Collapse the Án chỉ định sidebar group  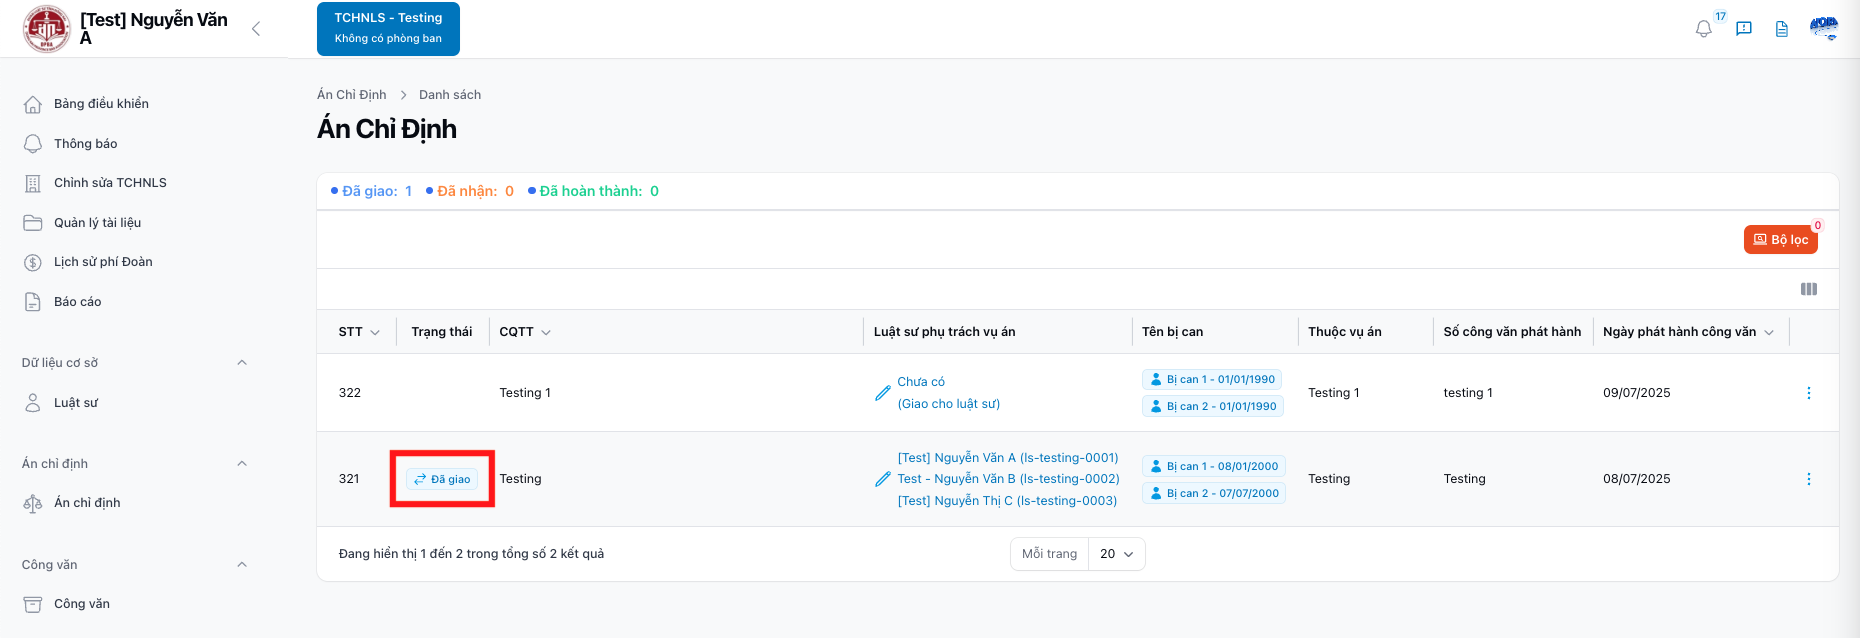(242, 464)
